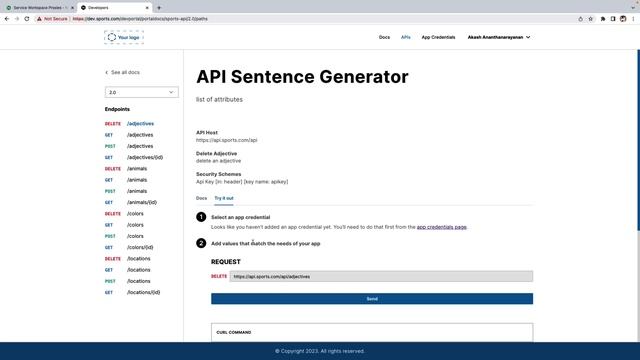Close the Developers tab
The height and width of the screenshot is (360, 640).
(147, 8)
